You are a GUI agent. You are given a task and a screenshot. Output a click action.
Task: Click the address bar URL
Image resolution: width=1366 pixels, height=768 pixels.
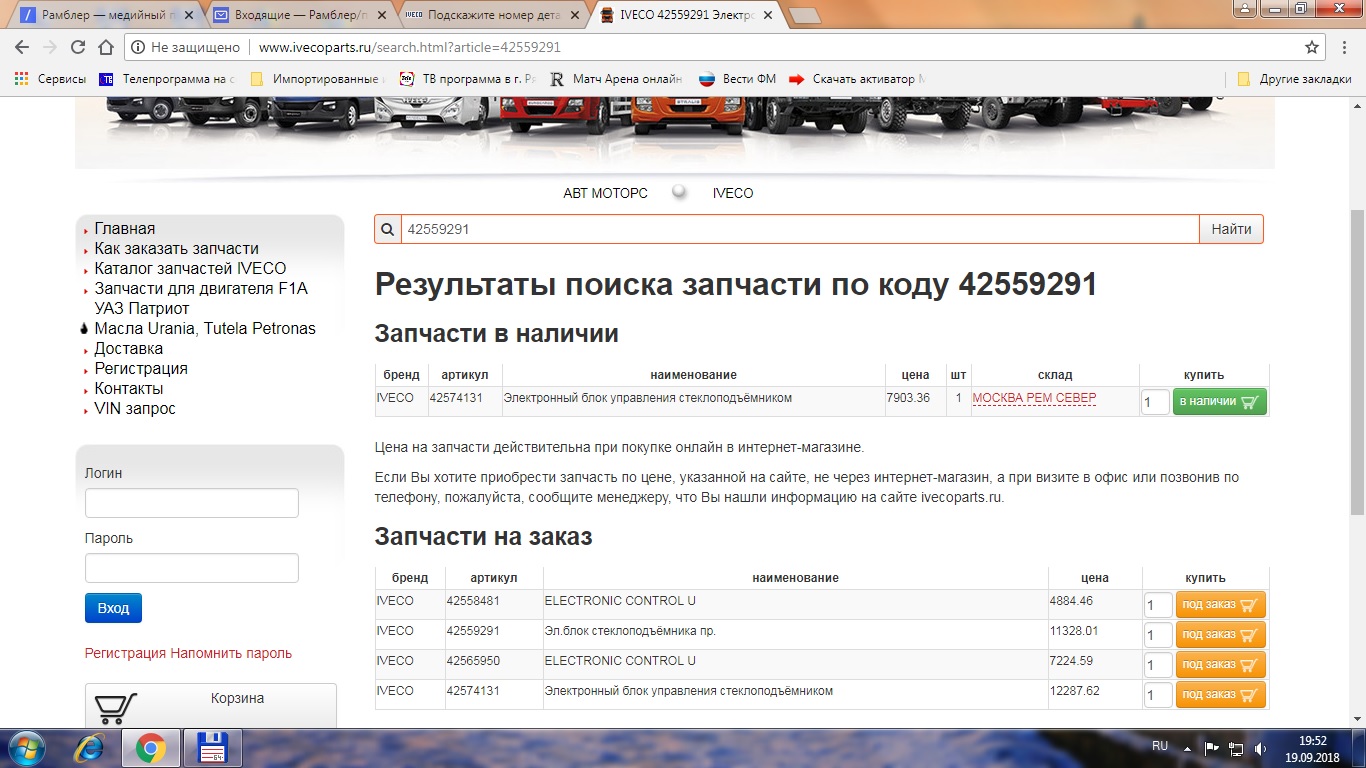[x=409, y=47]
